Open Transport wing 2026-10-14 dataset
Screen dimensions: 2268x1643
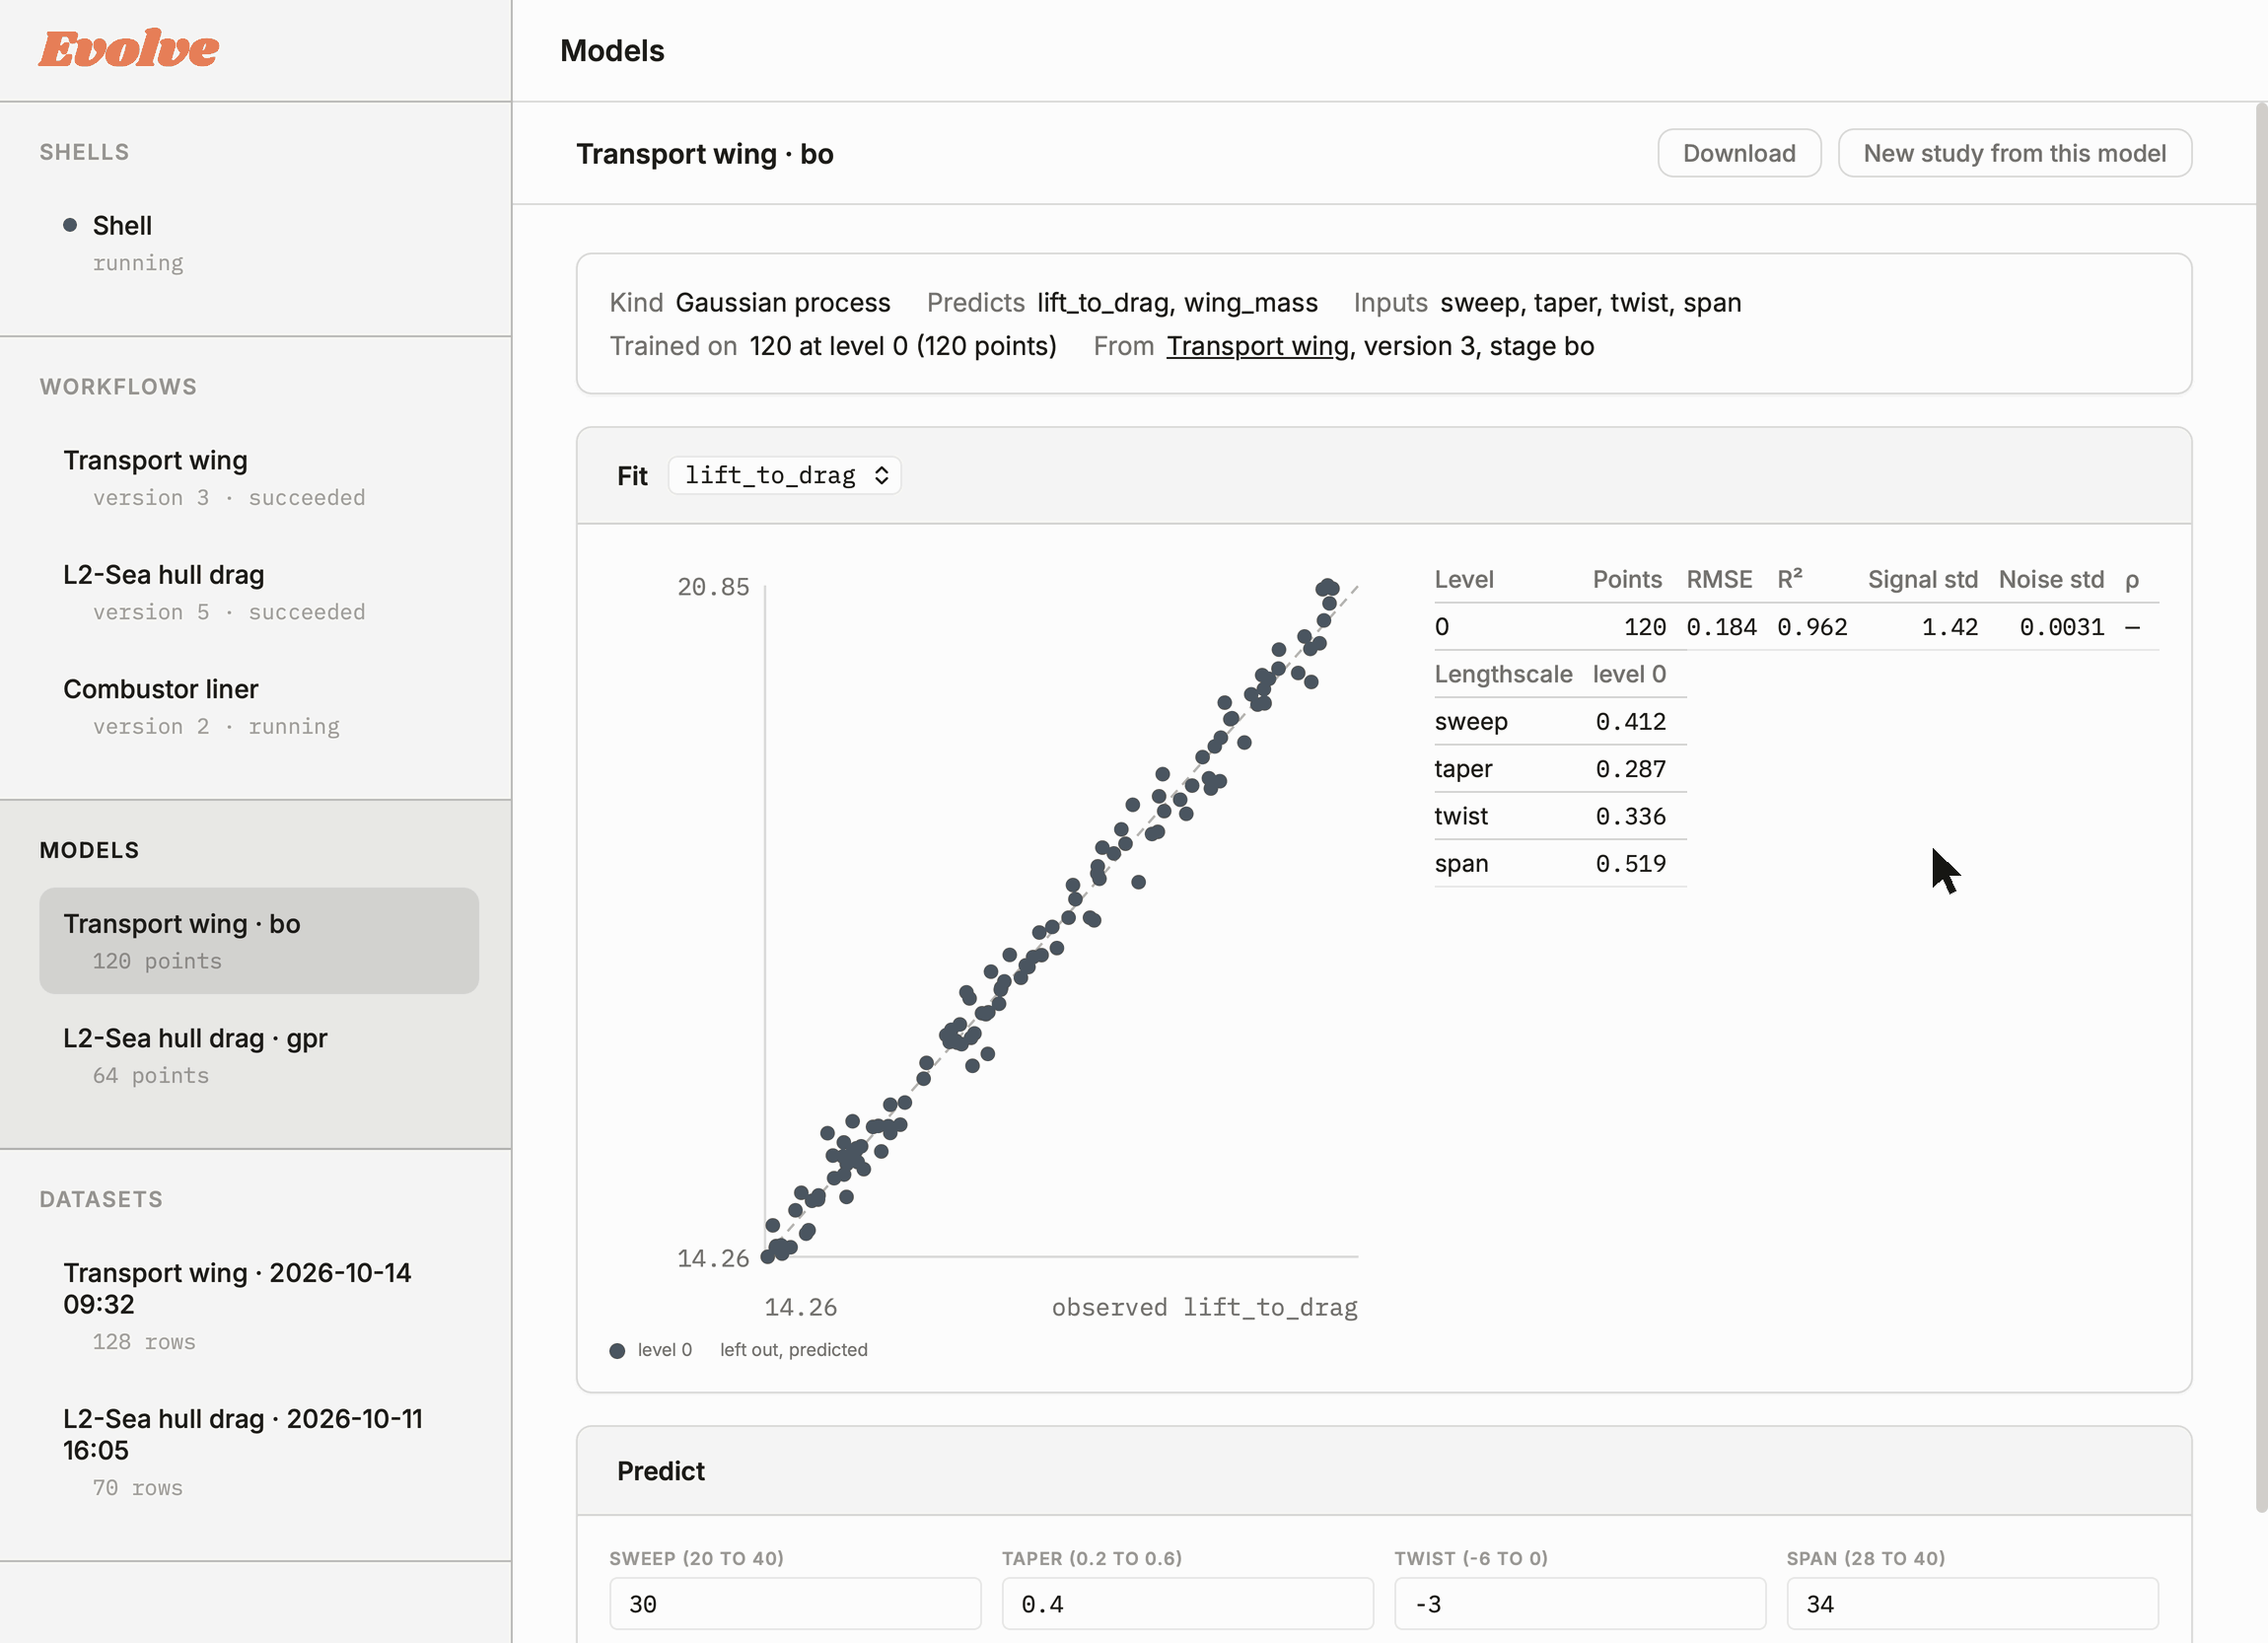coord(259,1305)
